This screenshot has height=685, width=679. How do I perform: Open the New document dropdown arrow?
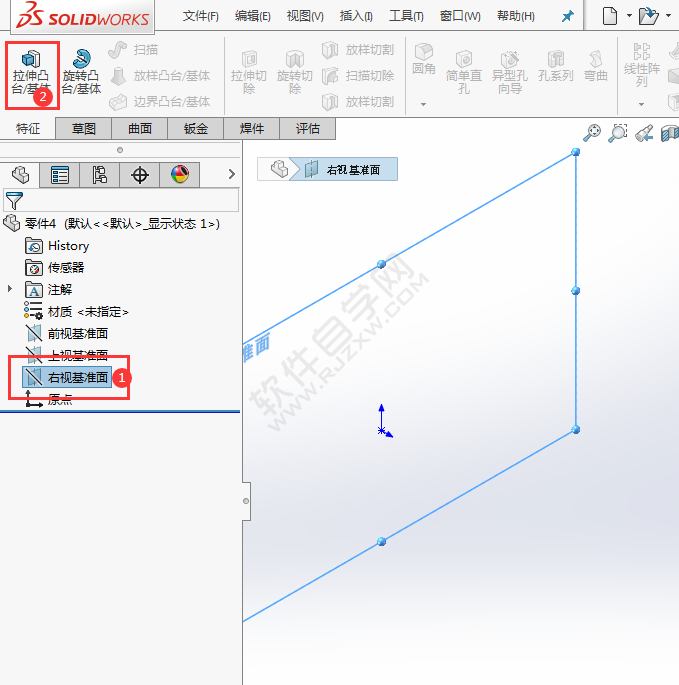(x=629, y=15)
